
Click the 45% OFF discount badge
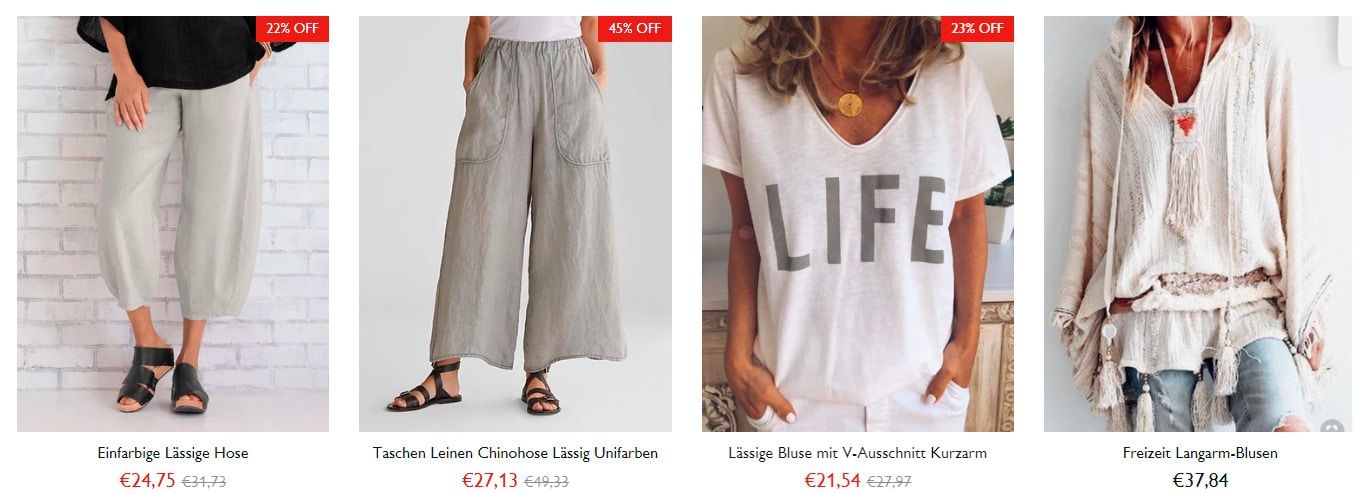[635, 29]
